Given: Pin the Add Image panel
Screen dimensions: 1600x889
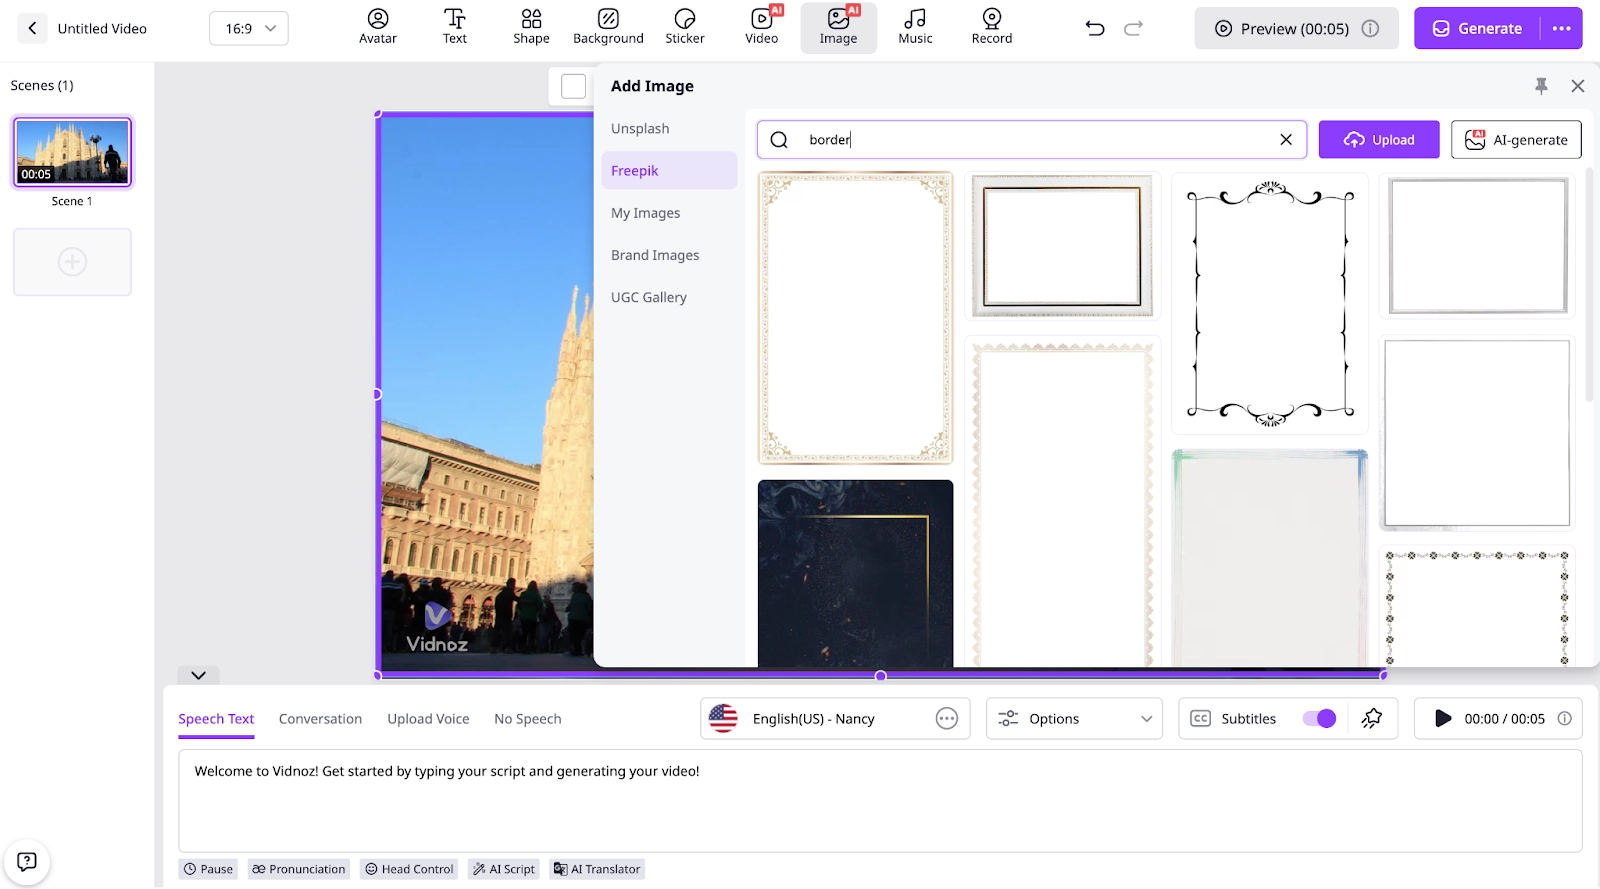Looking at the screenshot, I should pyautogui.click(x=1541, y=86).
